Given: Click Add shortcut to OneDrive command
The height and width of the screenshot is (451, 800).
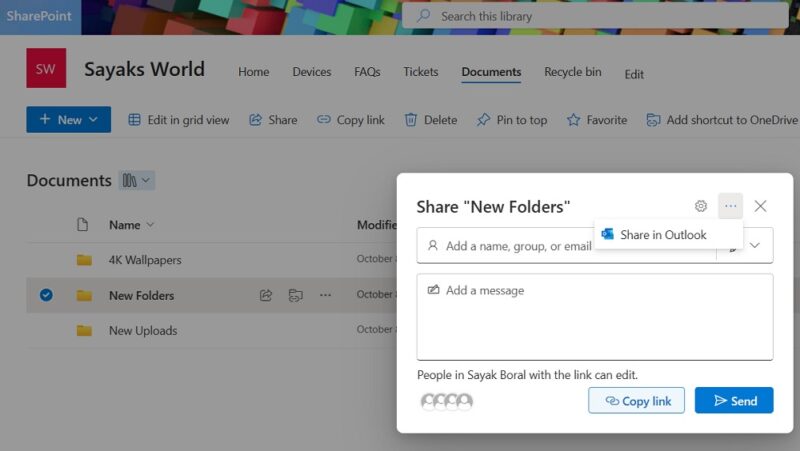Looking at the screenshot, I should (722, 120).
